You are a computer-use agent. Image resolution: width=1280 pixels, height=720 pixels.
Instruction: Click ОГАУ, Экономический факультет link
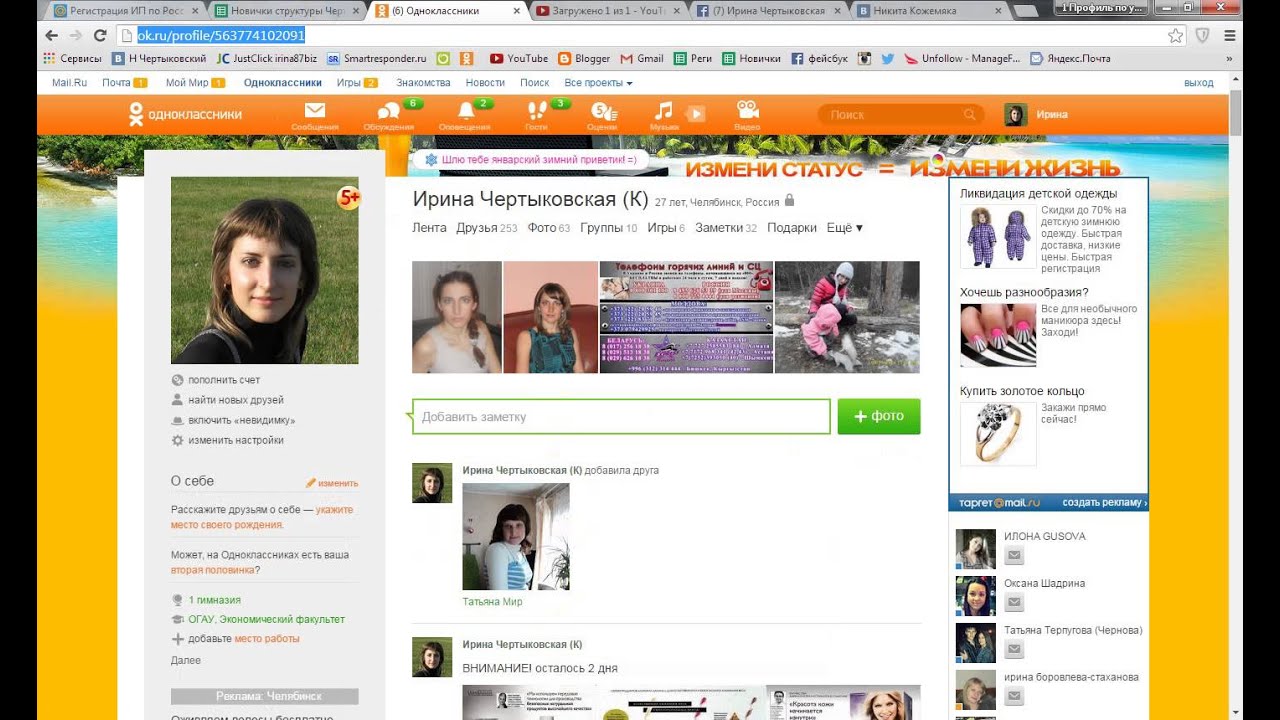coord(266,619)
